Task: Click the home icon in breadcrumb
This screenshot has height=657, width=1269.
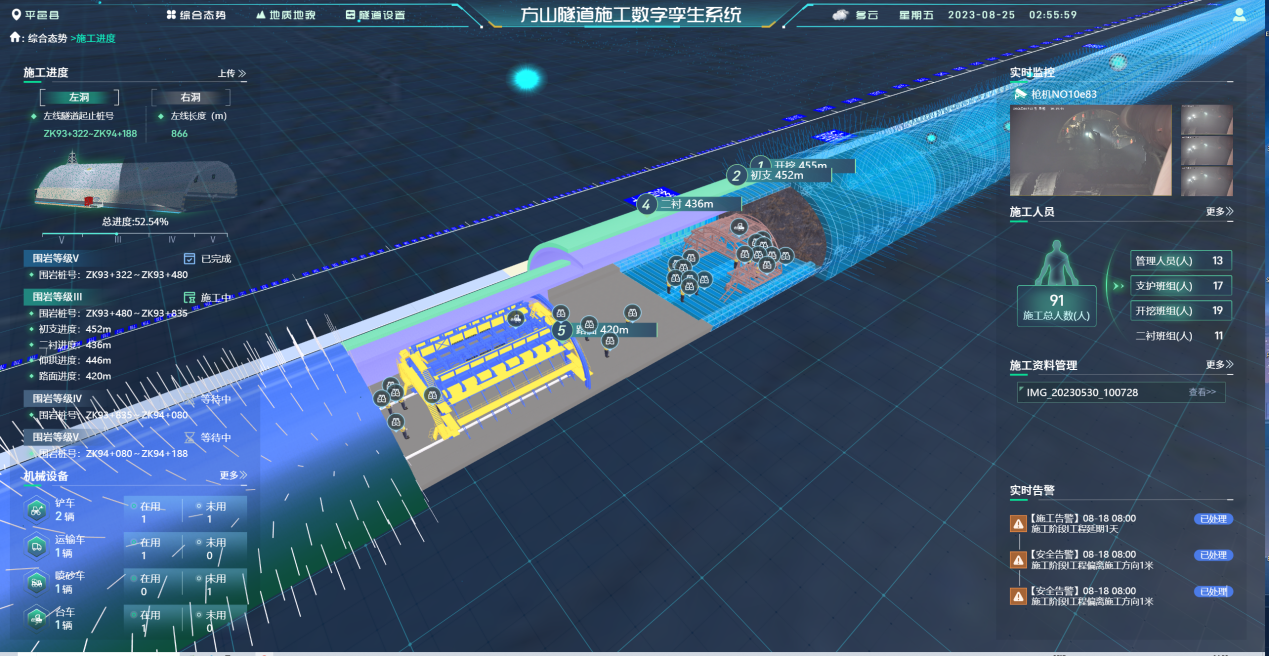Action: coord(15,37)
